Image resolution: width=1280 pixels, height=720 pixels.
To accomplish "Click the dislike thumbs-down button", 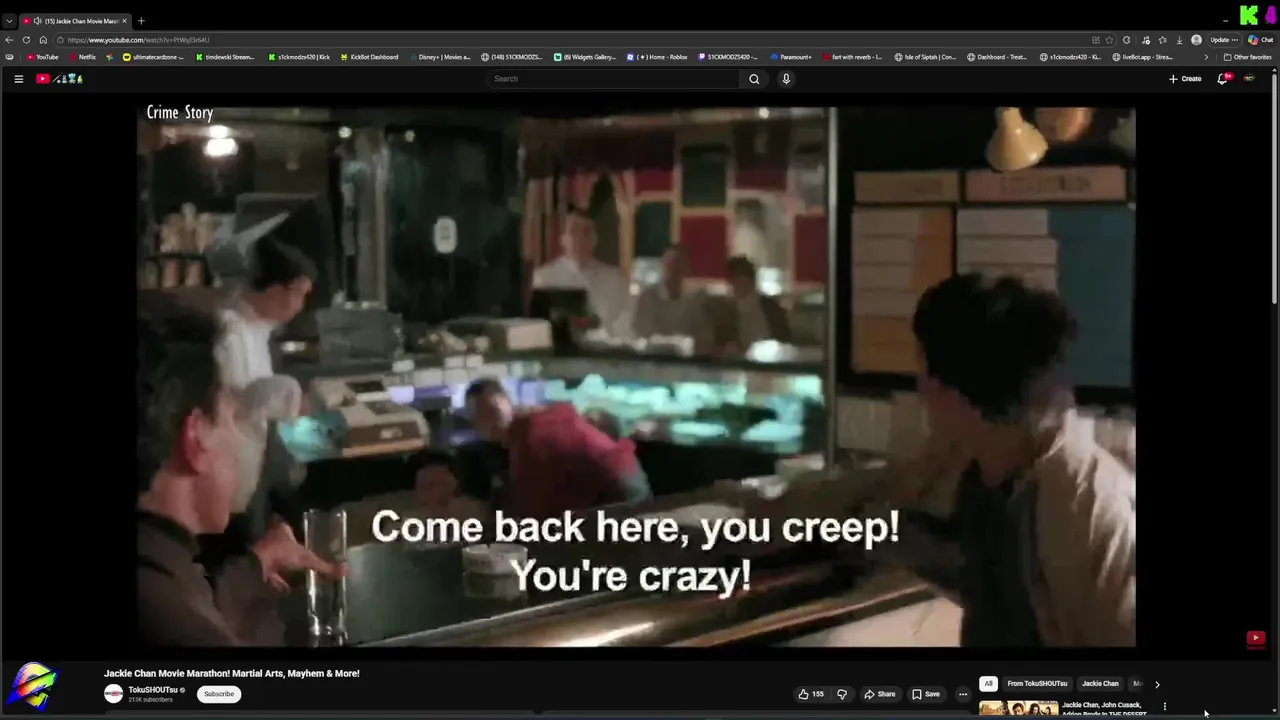I will [842, 694].
